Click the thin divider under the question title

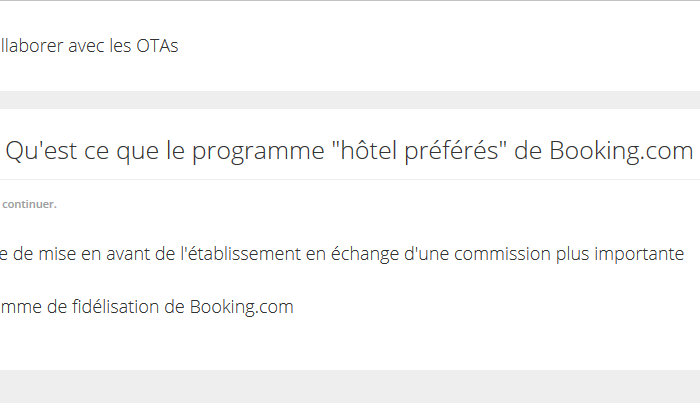tap(350, 179)
